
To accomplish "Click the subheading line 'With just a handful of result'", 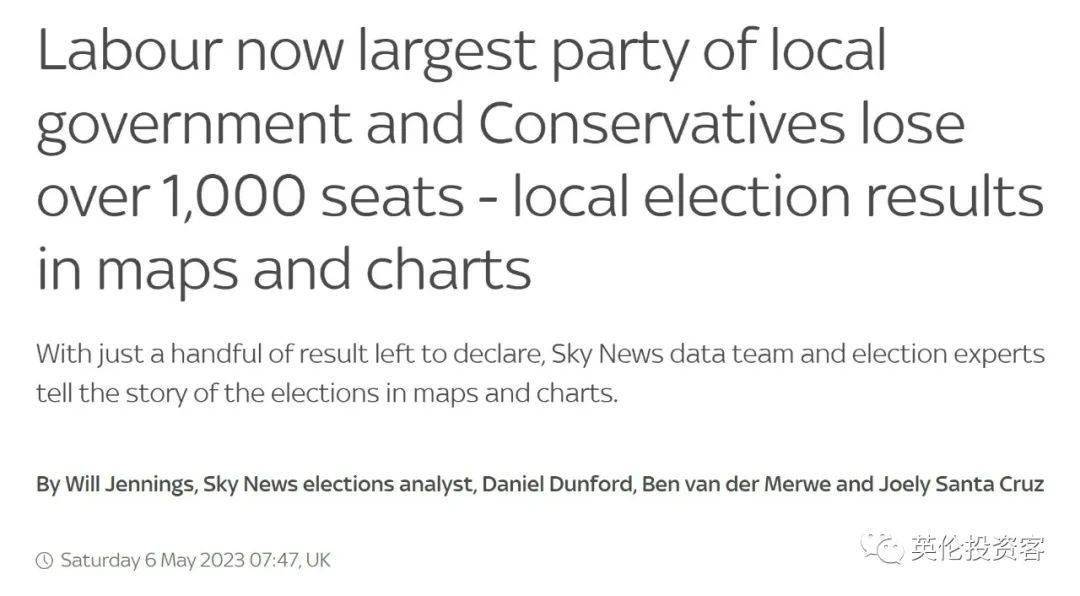I will coord(541,354).
